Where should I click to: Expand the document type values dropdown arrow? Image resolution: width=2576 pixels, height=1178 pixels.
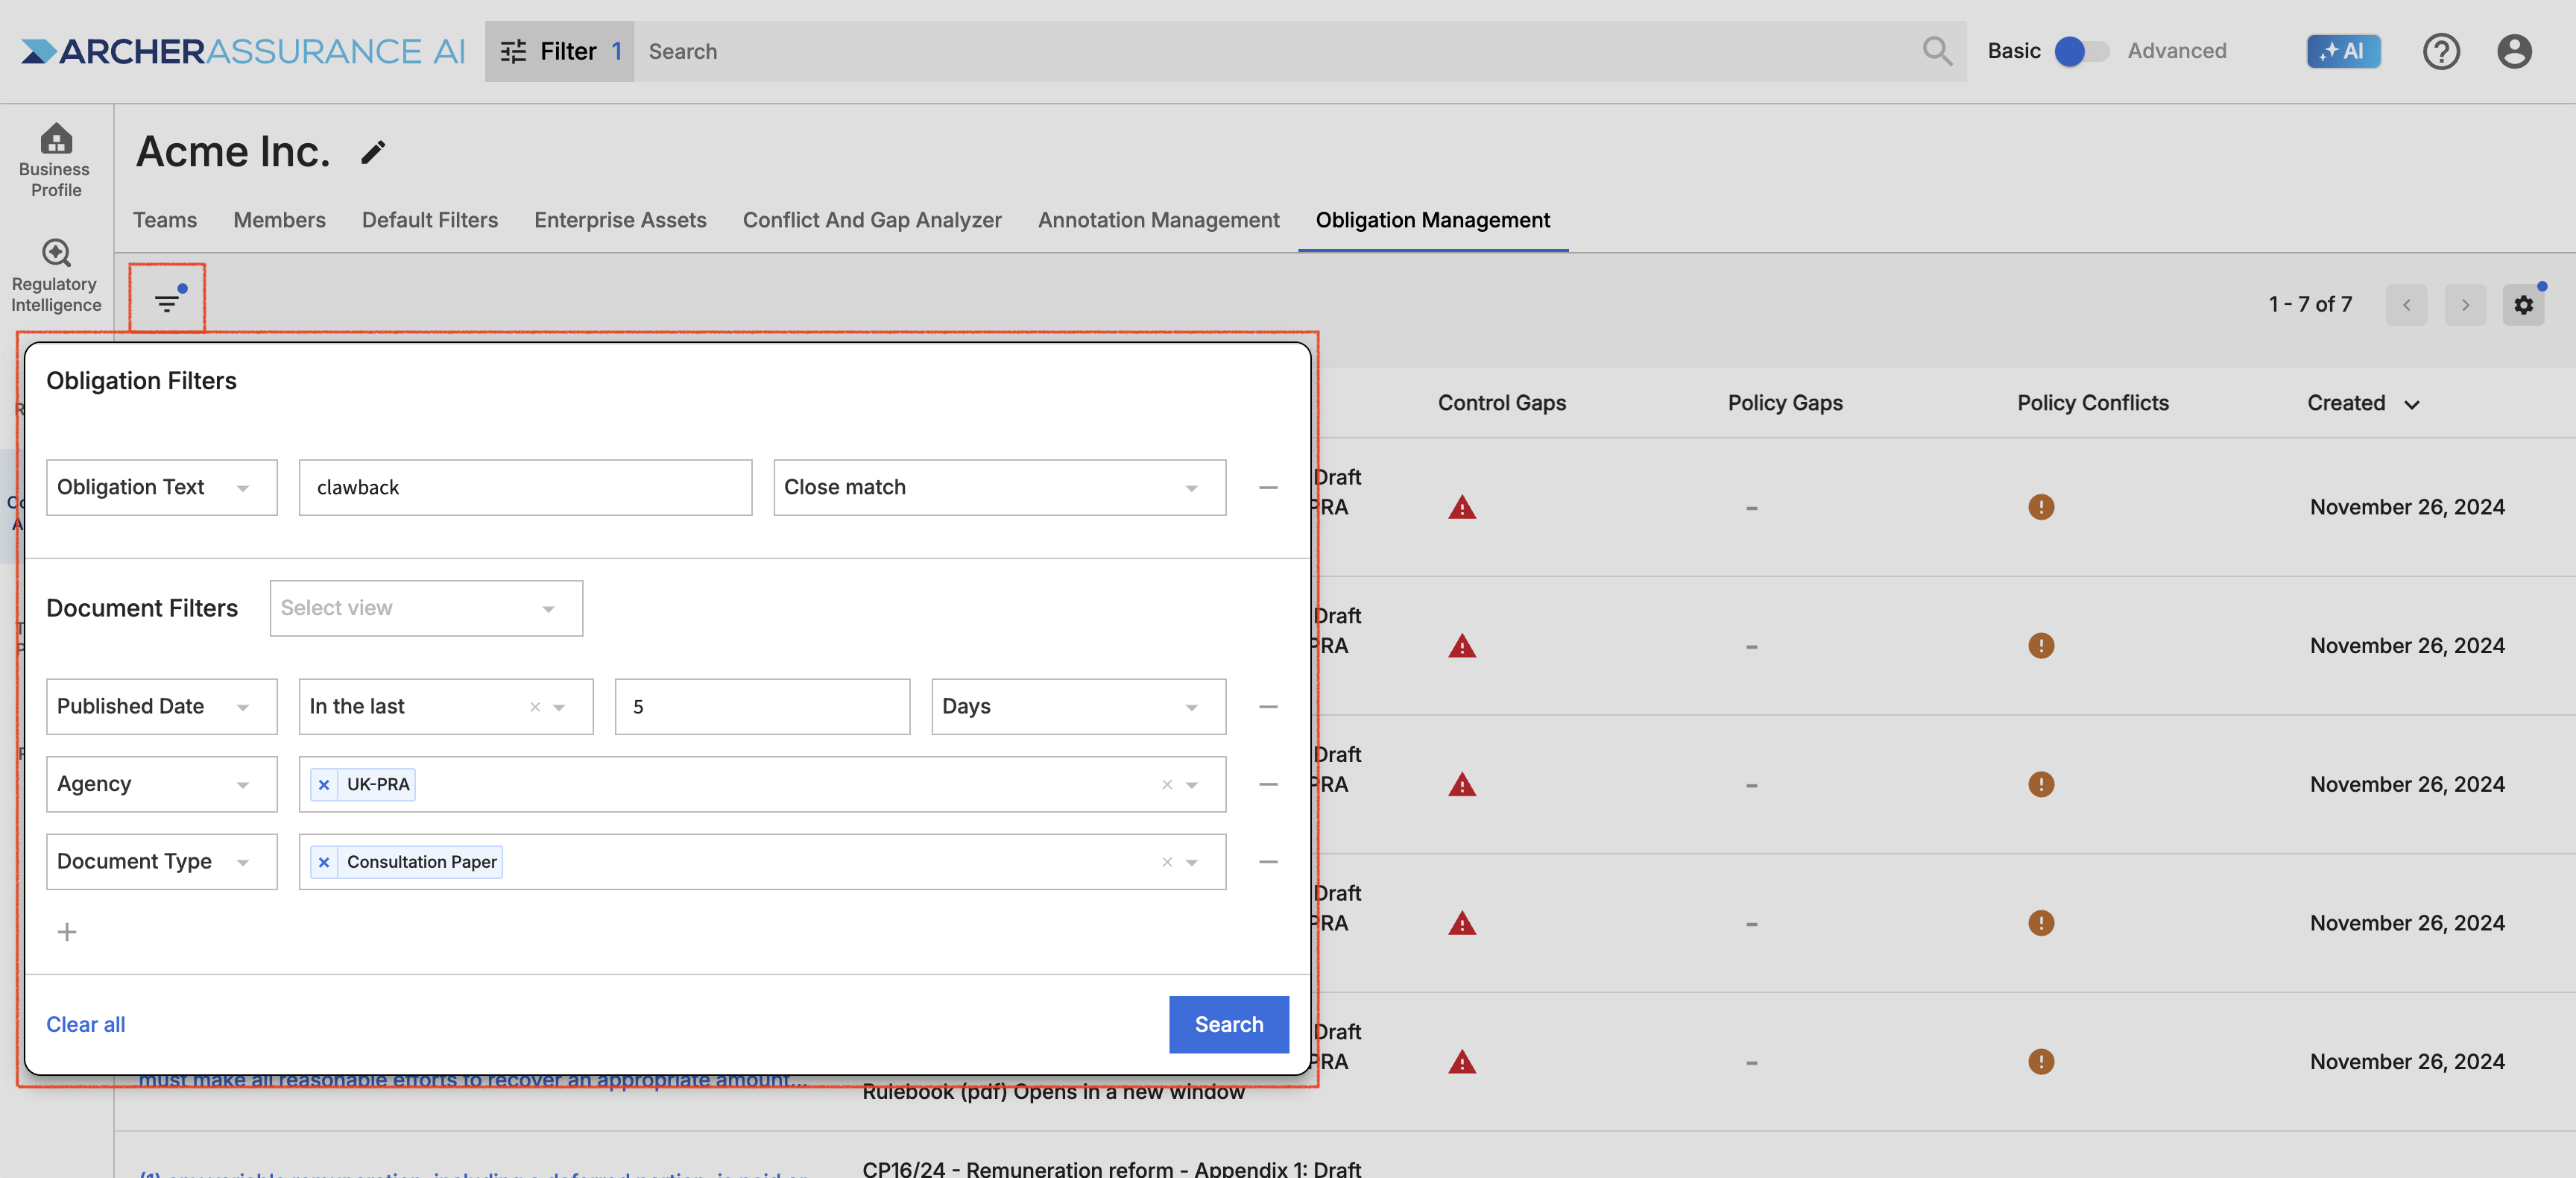[1192, 862]
